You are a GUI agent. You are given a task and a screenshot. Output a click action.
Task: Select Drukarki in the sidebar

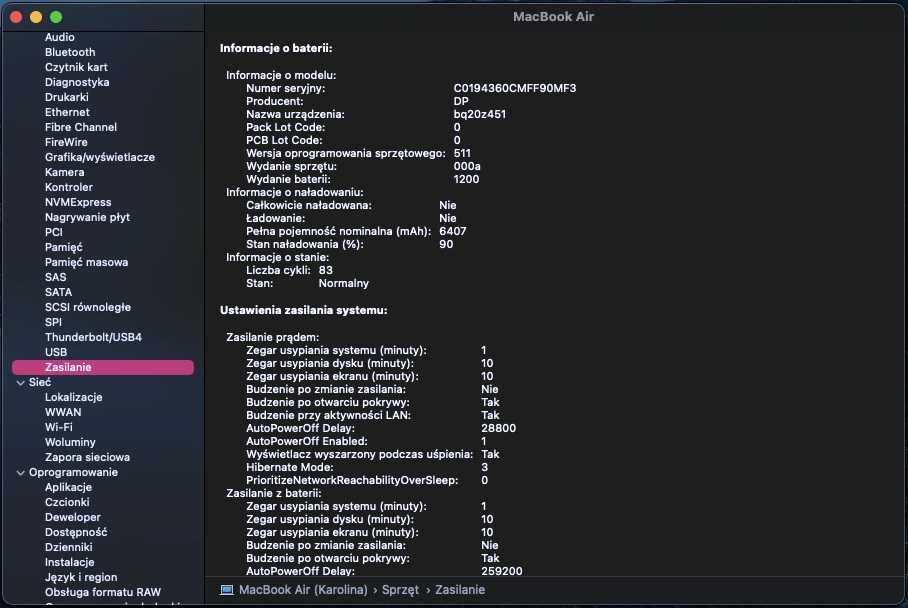point(67,97)
